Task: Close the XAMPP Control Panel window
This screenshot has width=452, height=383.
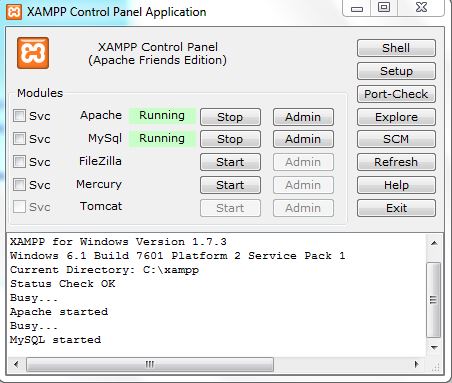Action: (421, 7)
